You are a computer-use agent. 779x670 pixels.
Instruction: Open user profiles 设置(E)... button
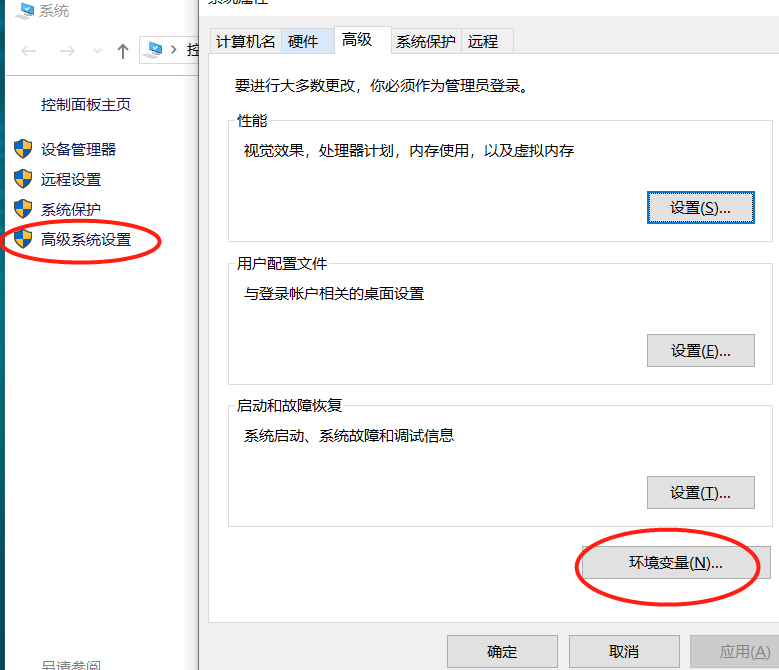pos(701,351)
